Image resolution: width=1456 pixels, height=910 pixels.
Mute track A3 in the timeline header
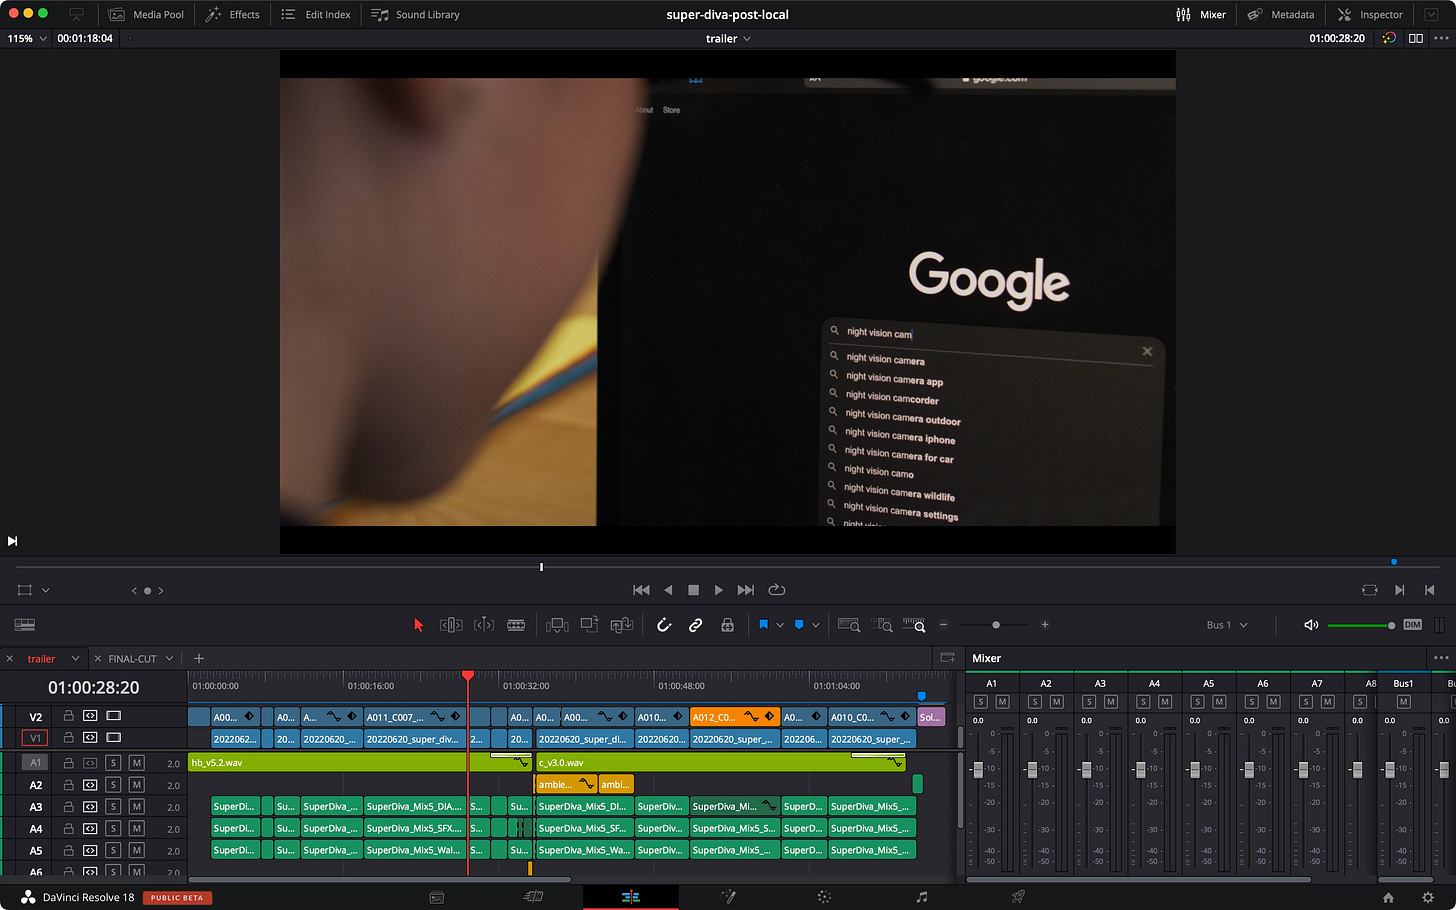tap(136, 807)
